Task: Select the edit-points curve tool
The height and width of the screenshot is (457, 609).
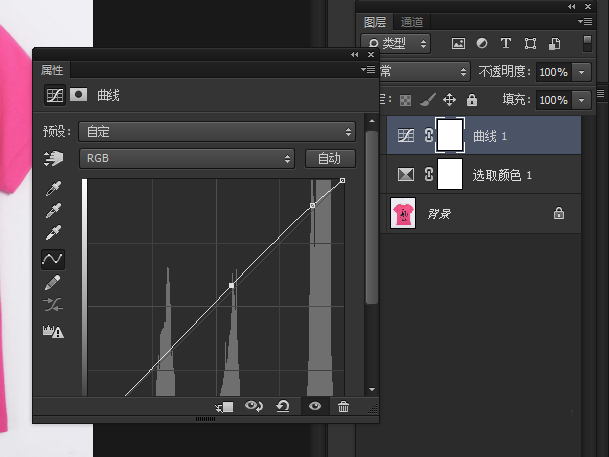Action: 53,258
